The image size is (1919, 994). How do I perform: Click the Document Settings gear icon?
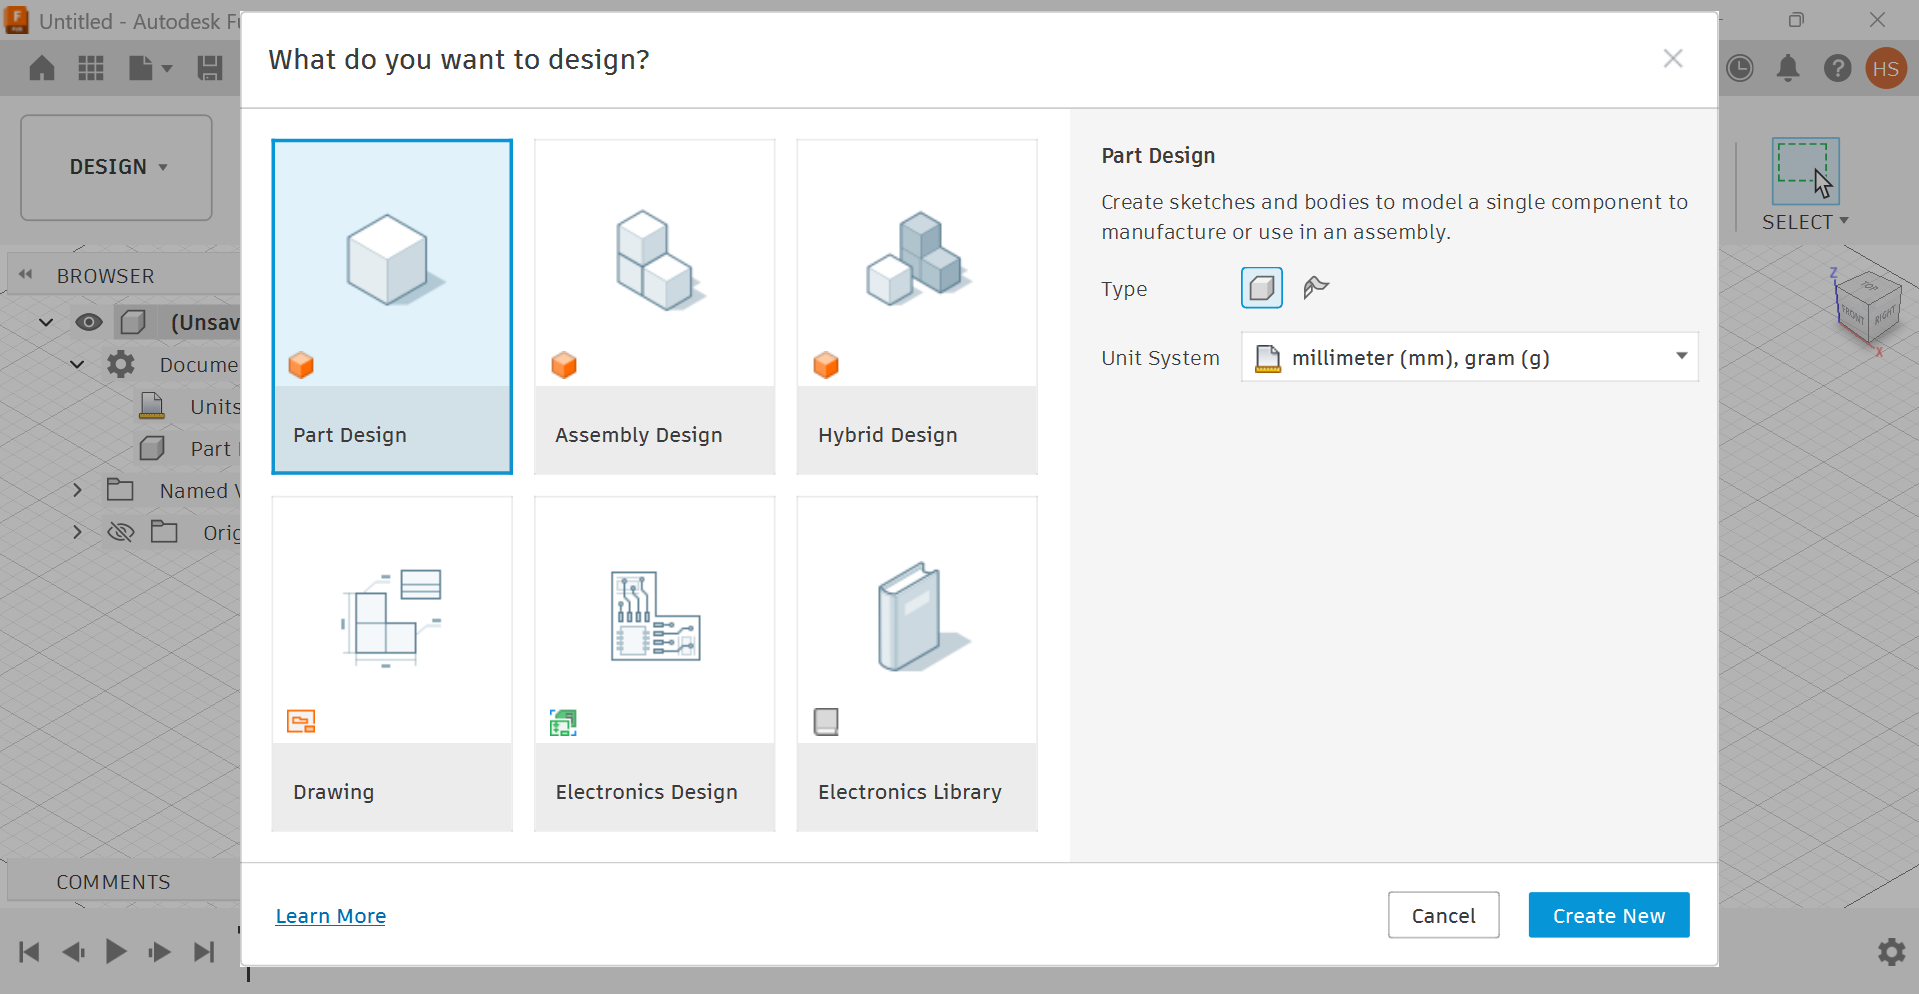point(121,364)
